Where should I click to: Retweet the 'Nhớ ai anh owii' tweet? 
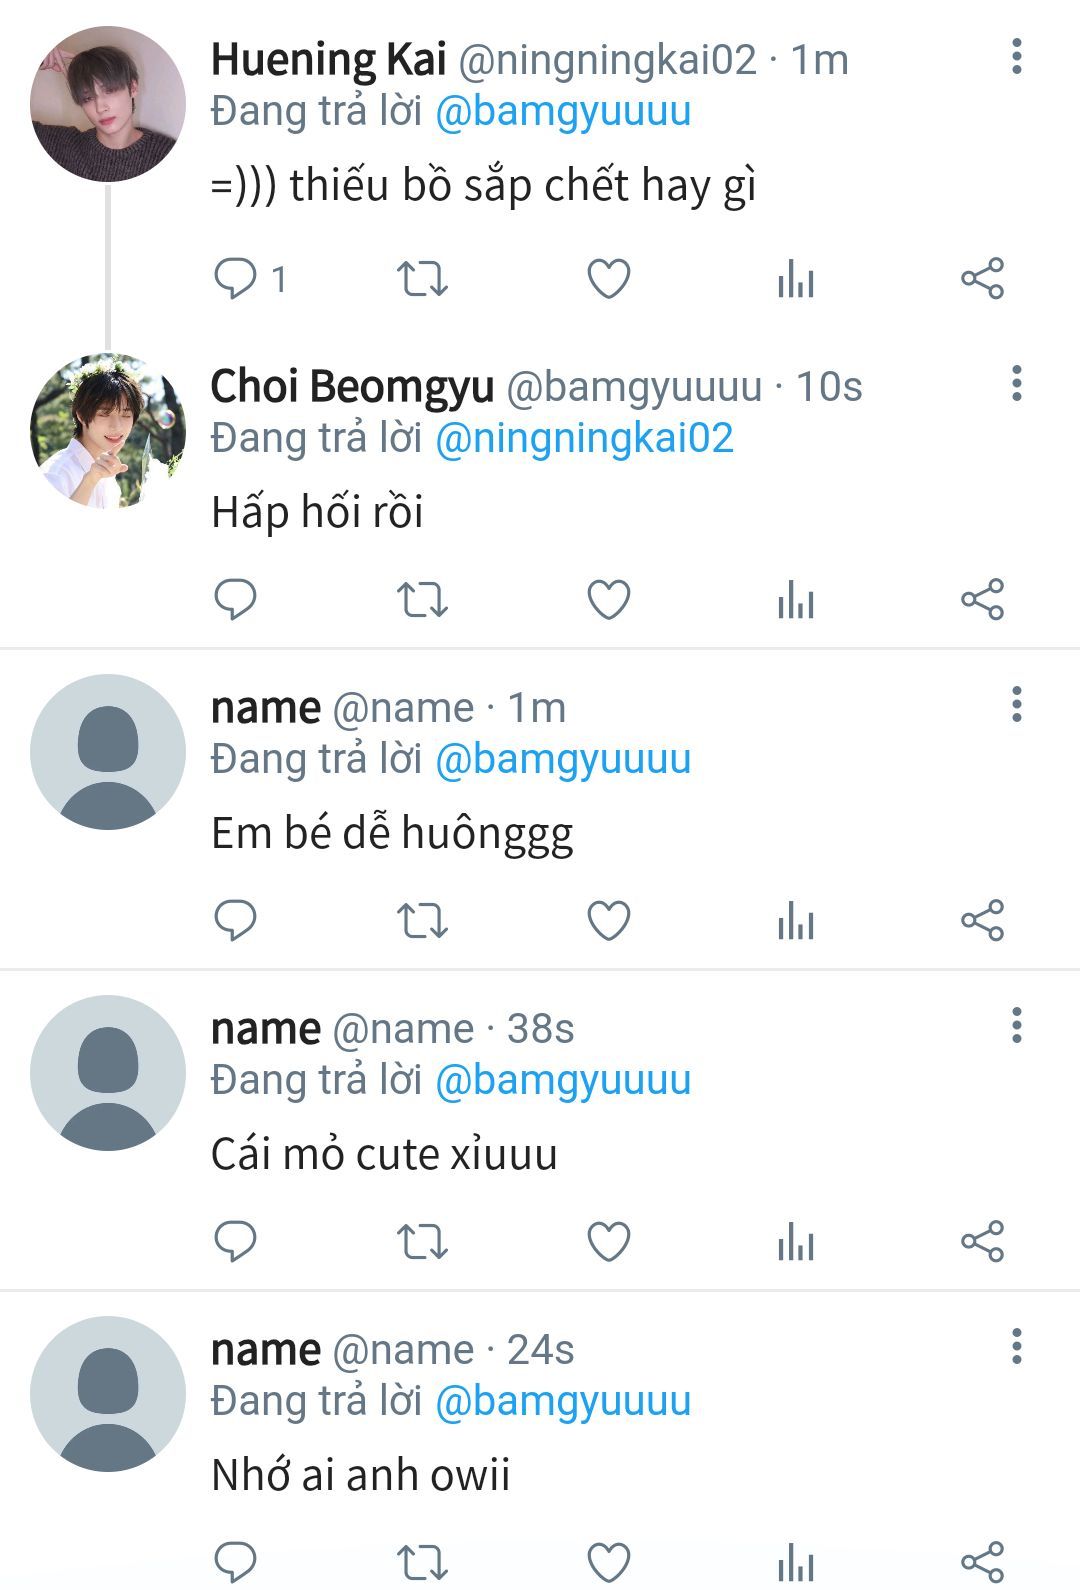pyautogui.click(x=422, y=1562)
